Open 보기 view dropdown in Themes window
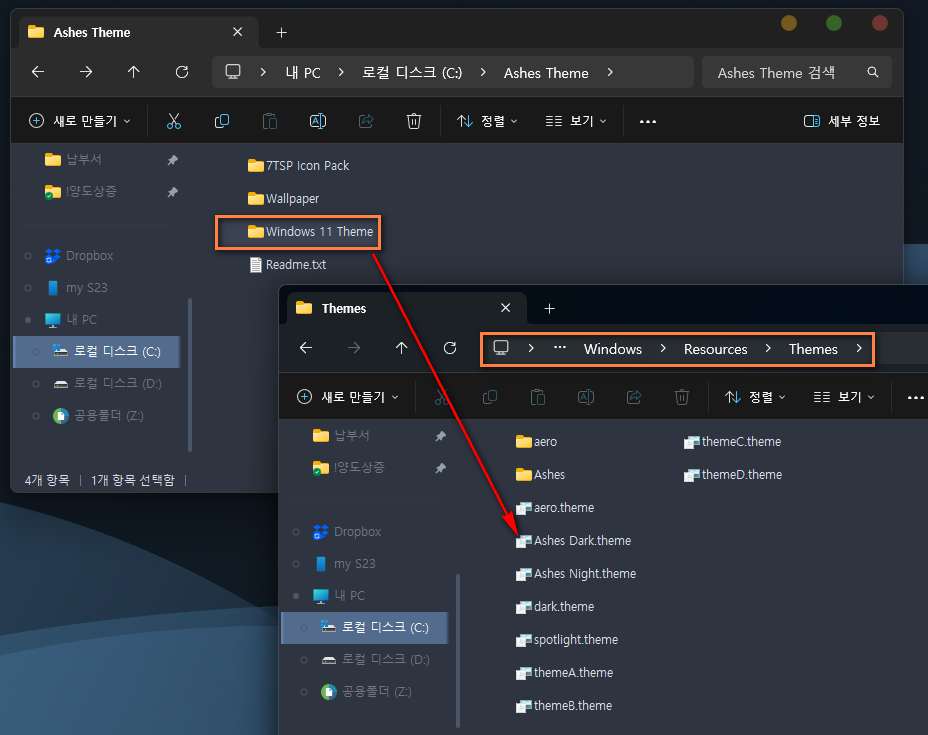This screenshot has height=735, width=928. coord(844,397)
